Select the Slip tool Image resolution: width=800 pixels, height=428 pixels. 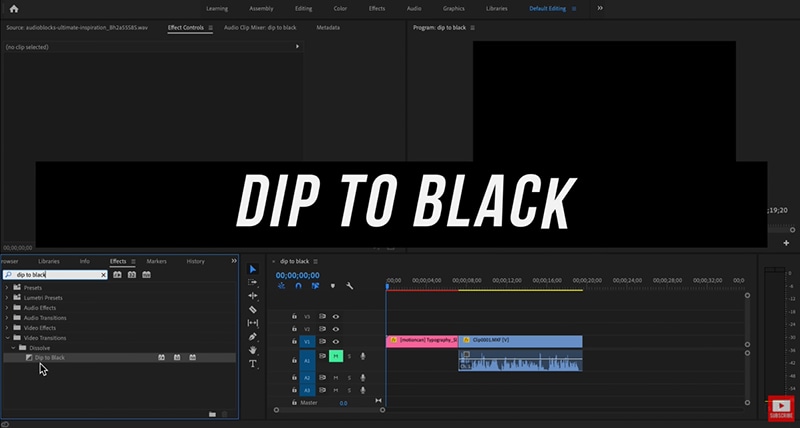(x=253, y=323)
